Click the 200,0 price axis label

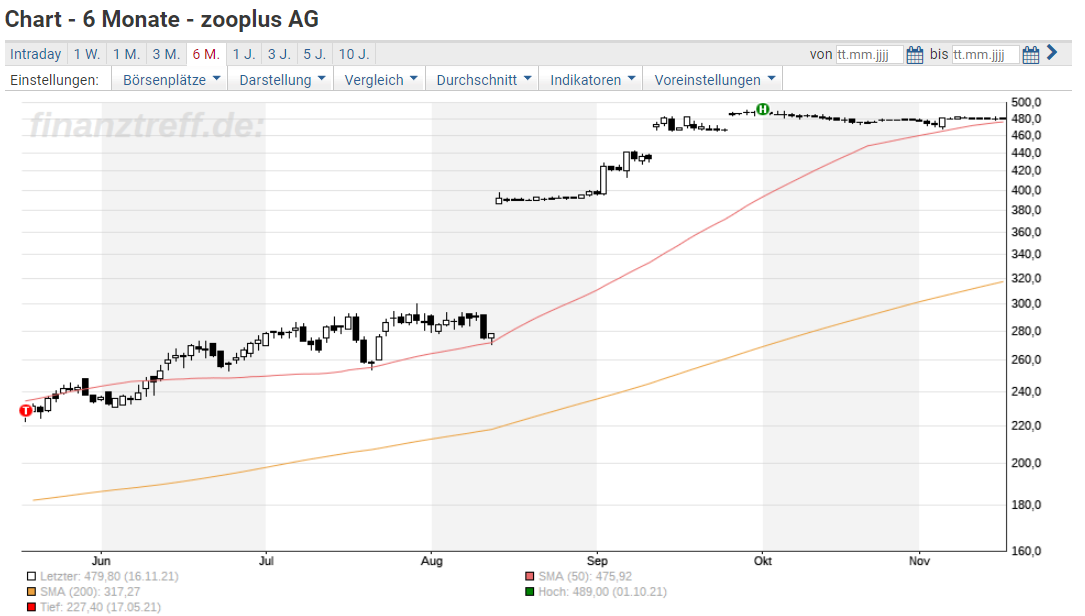(x=1026, y=463)
